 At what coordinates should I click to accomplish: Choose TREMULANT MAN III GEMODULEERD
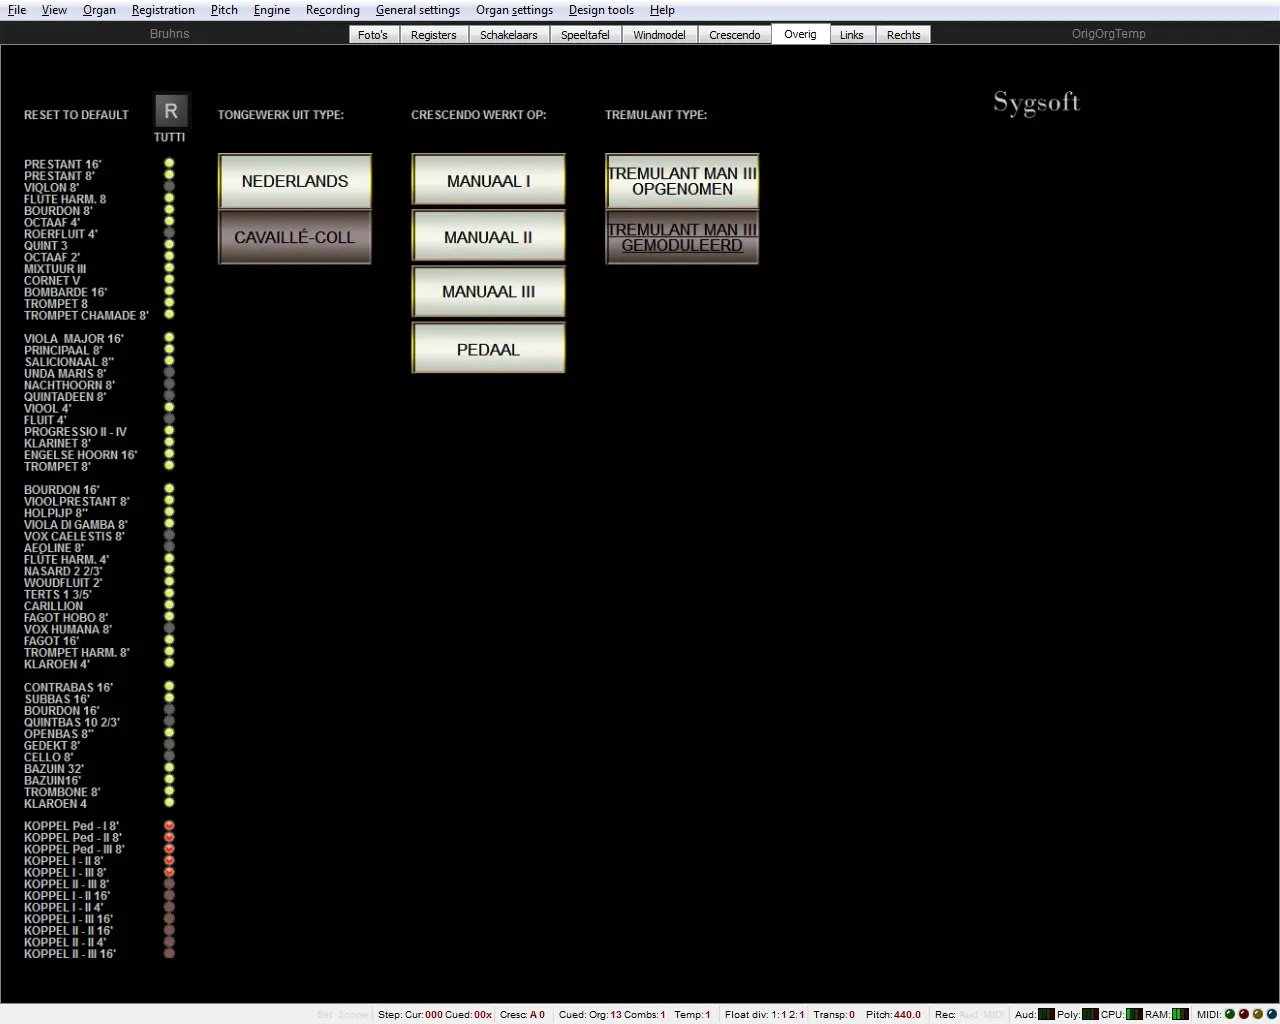click(682, 237)
